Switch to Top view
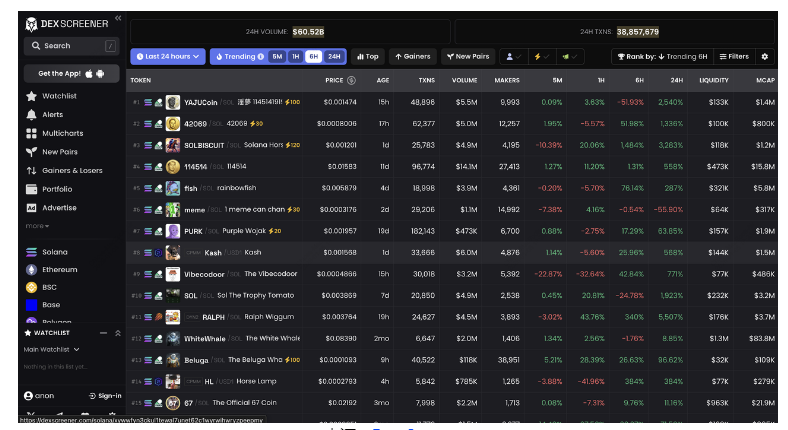The width and height of the screenshot is (788, 430). 368,57
